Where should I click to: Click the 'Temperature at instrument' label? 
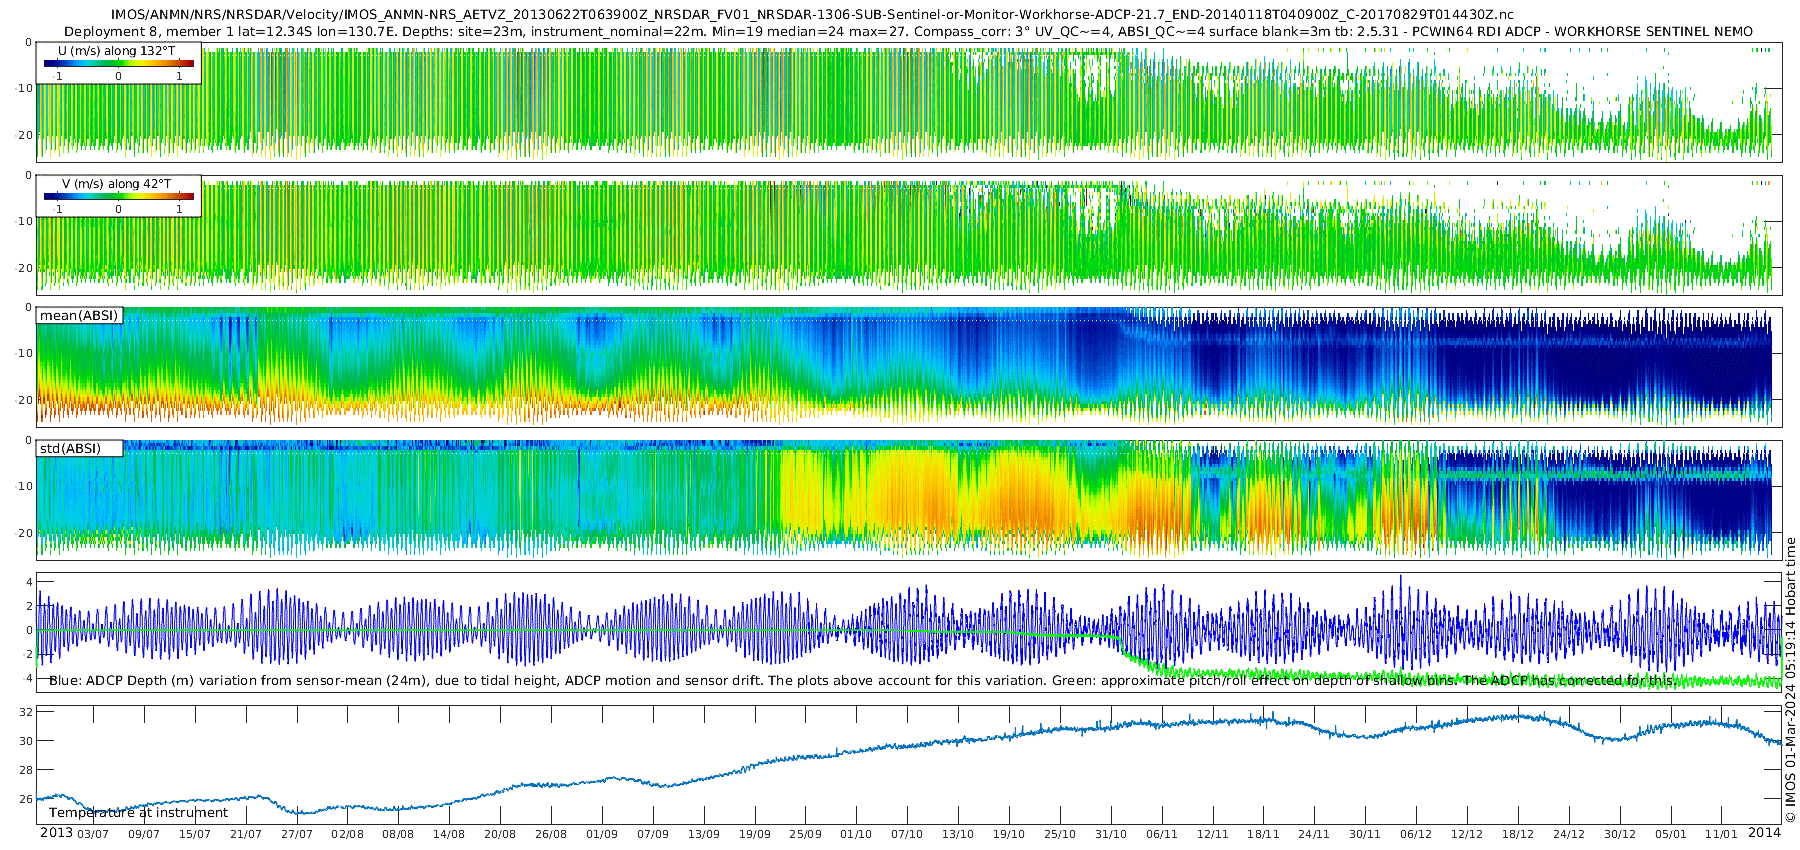click(138, 813)
